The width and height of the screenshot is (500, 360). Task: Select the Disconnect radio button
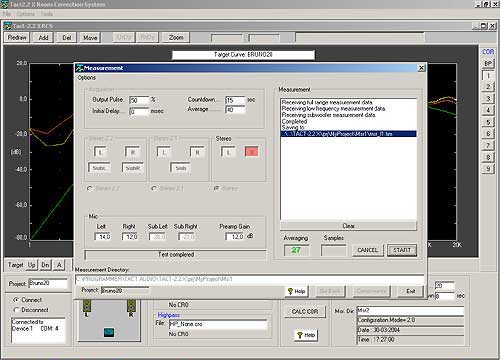[x=15, y=310]
